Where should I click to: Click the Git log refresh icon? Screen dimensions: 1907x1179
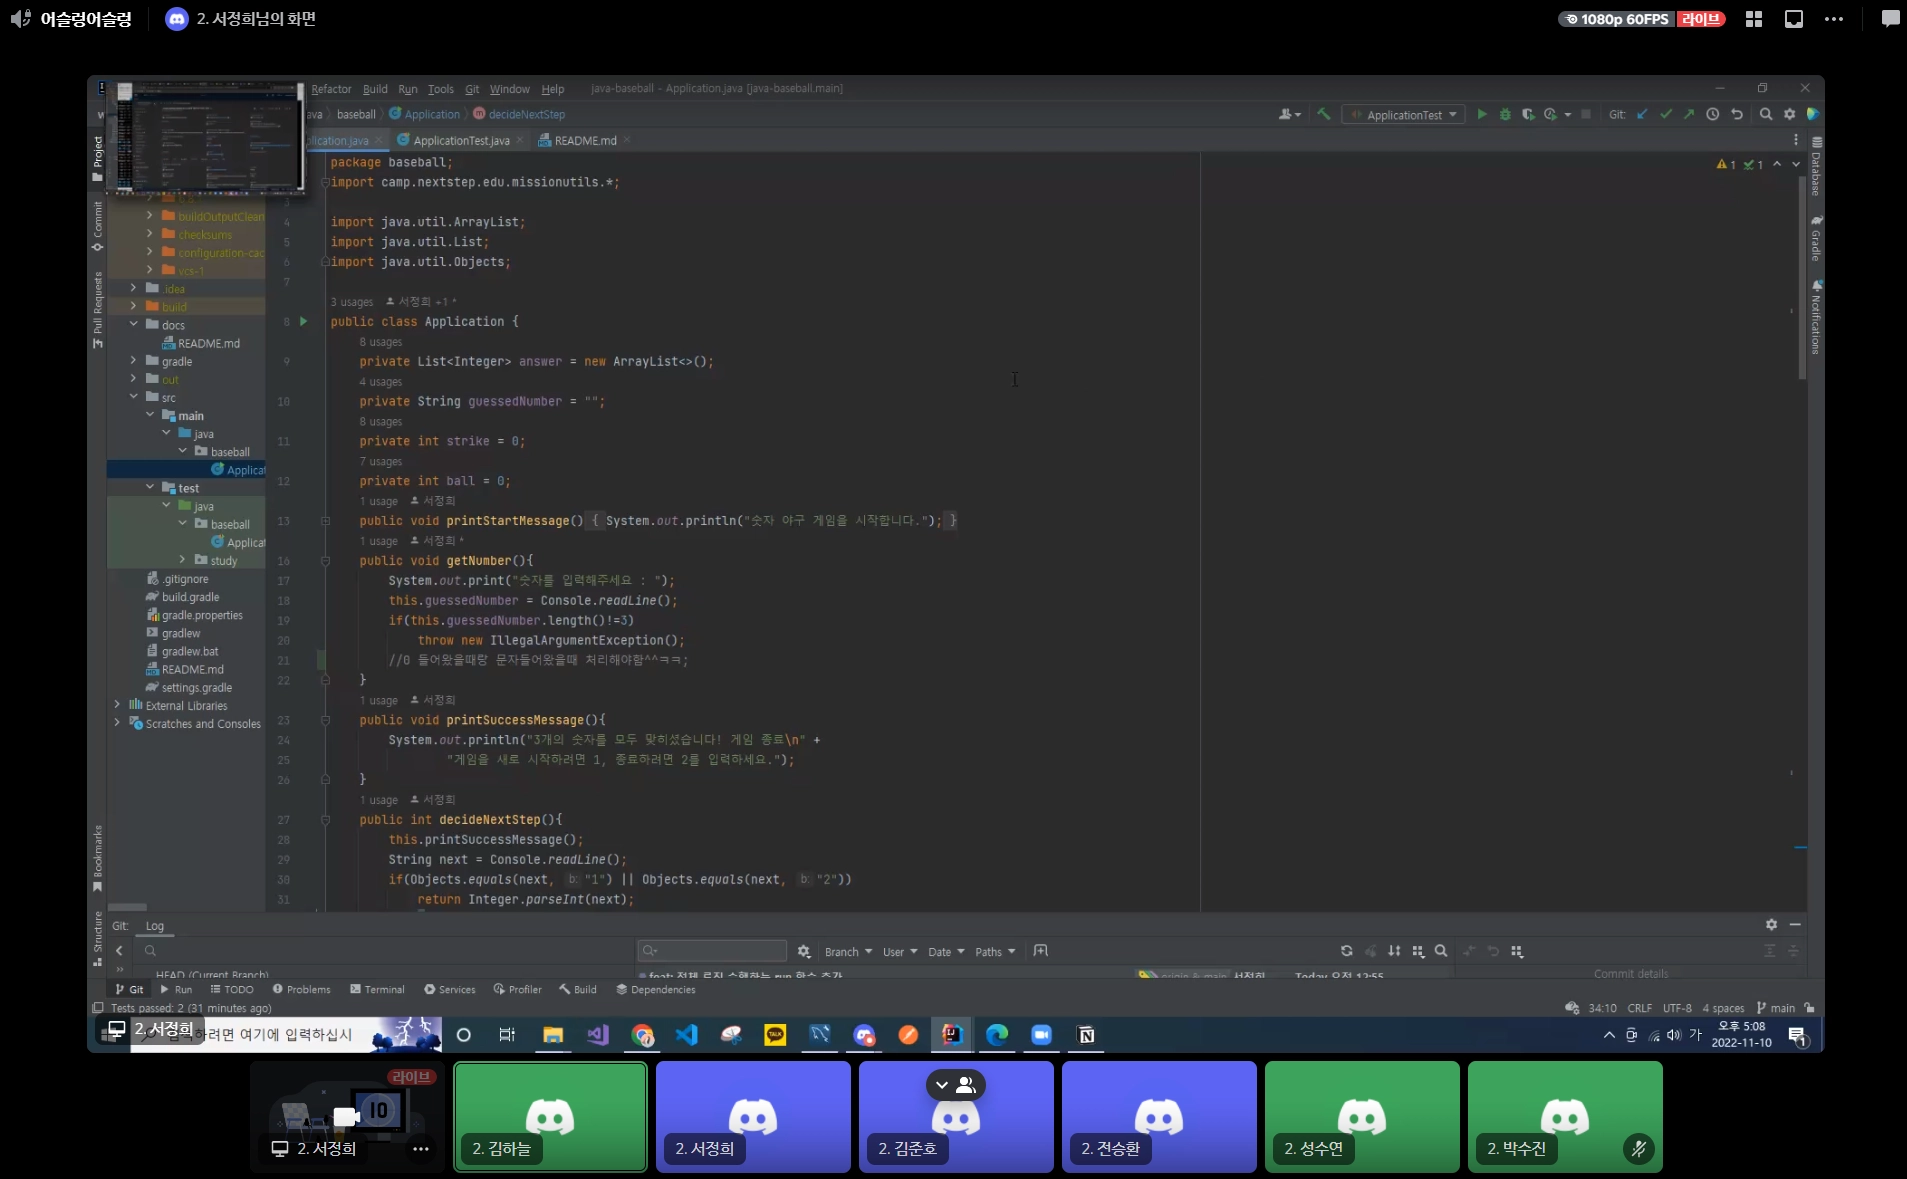pos(1346,951)
